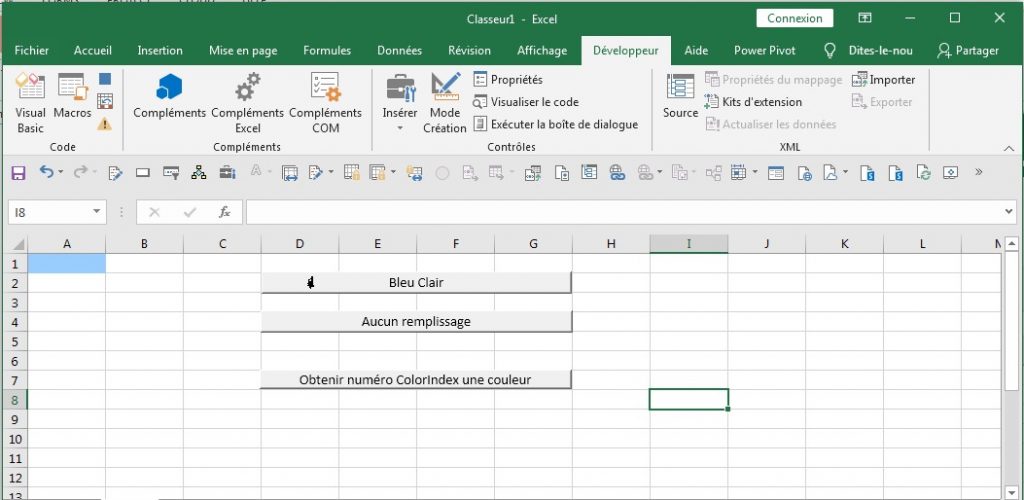This screenshot has height=500, width=1024.
Task: Switch to the Données tab
Action: 400,50
